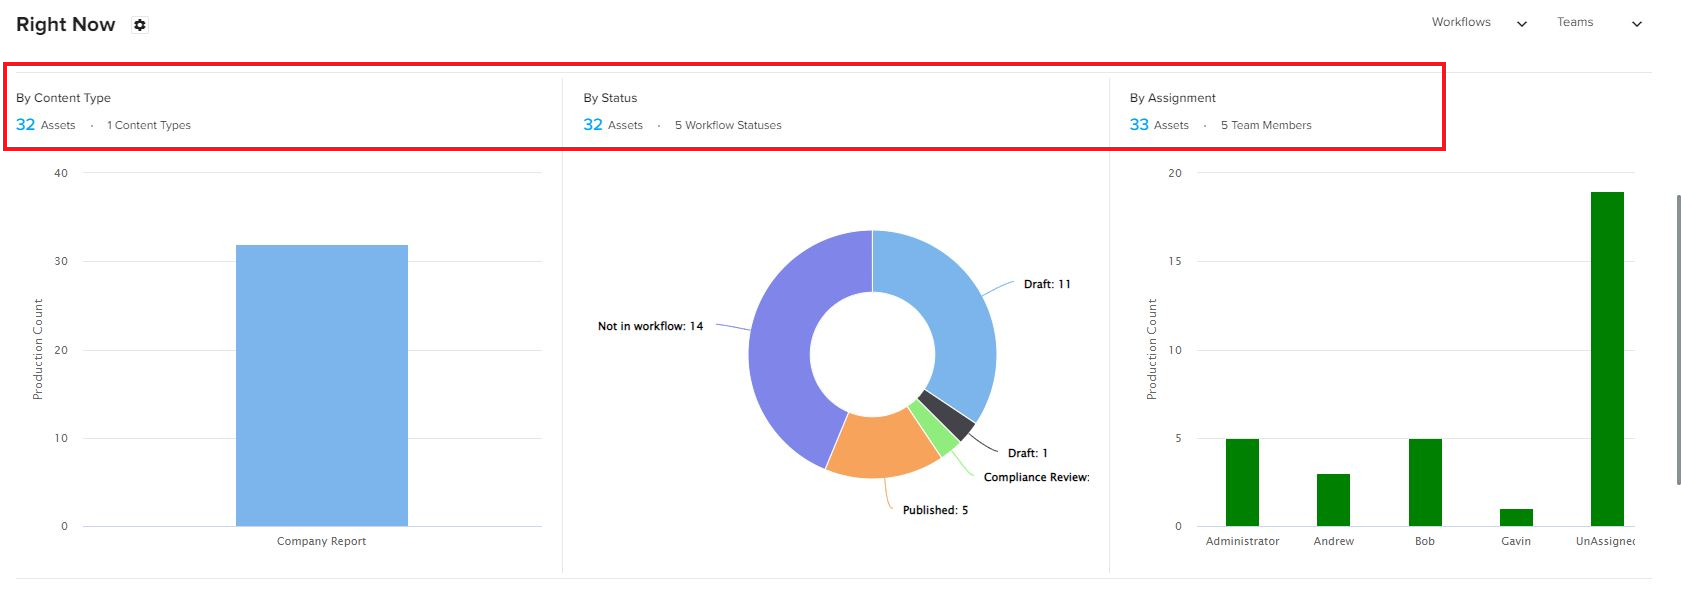Click the light green Compliance Review slice
The height and width of the screenshot is (590, 1681).
pyautogui.click(x=934, y=428)
